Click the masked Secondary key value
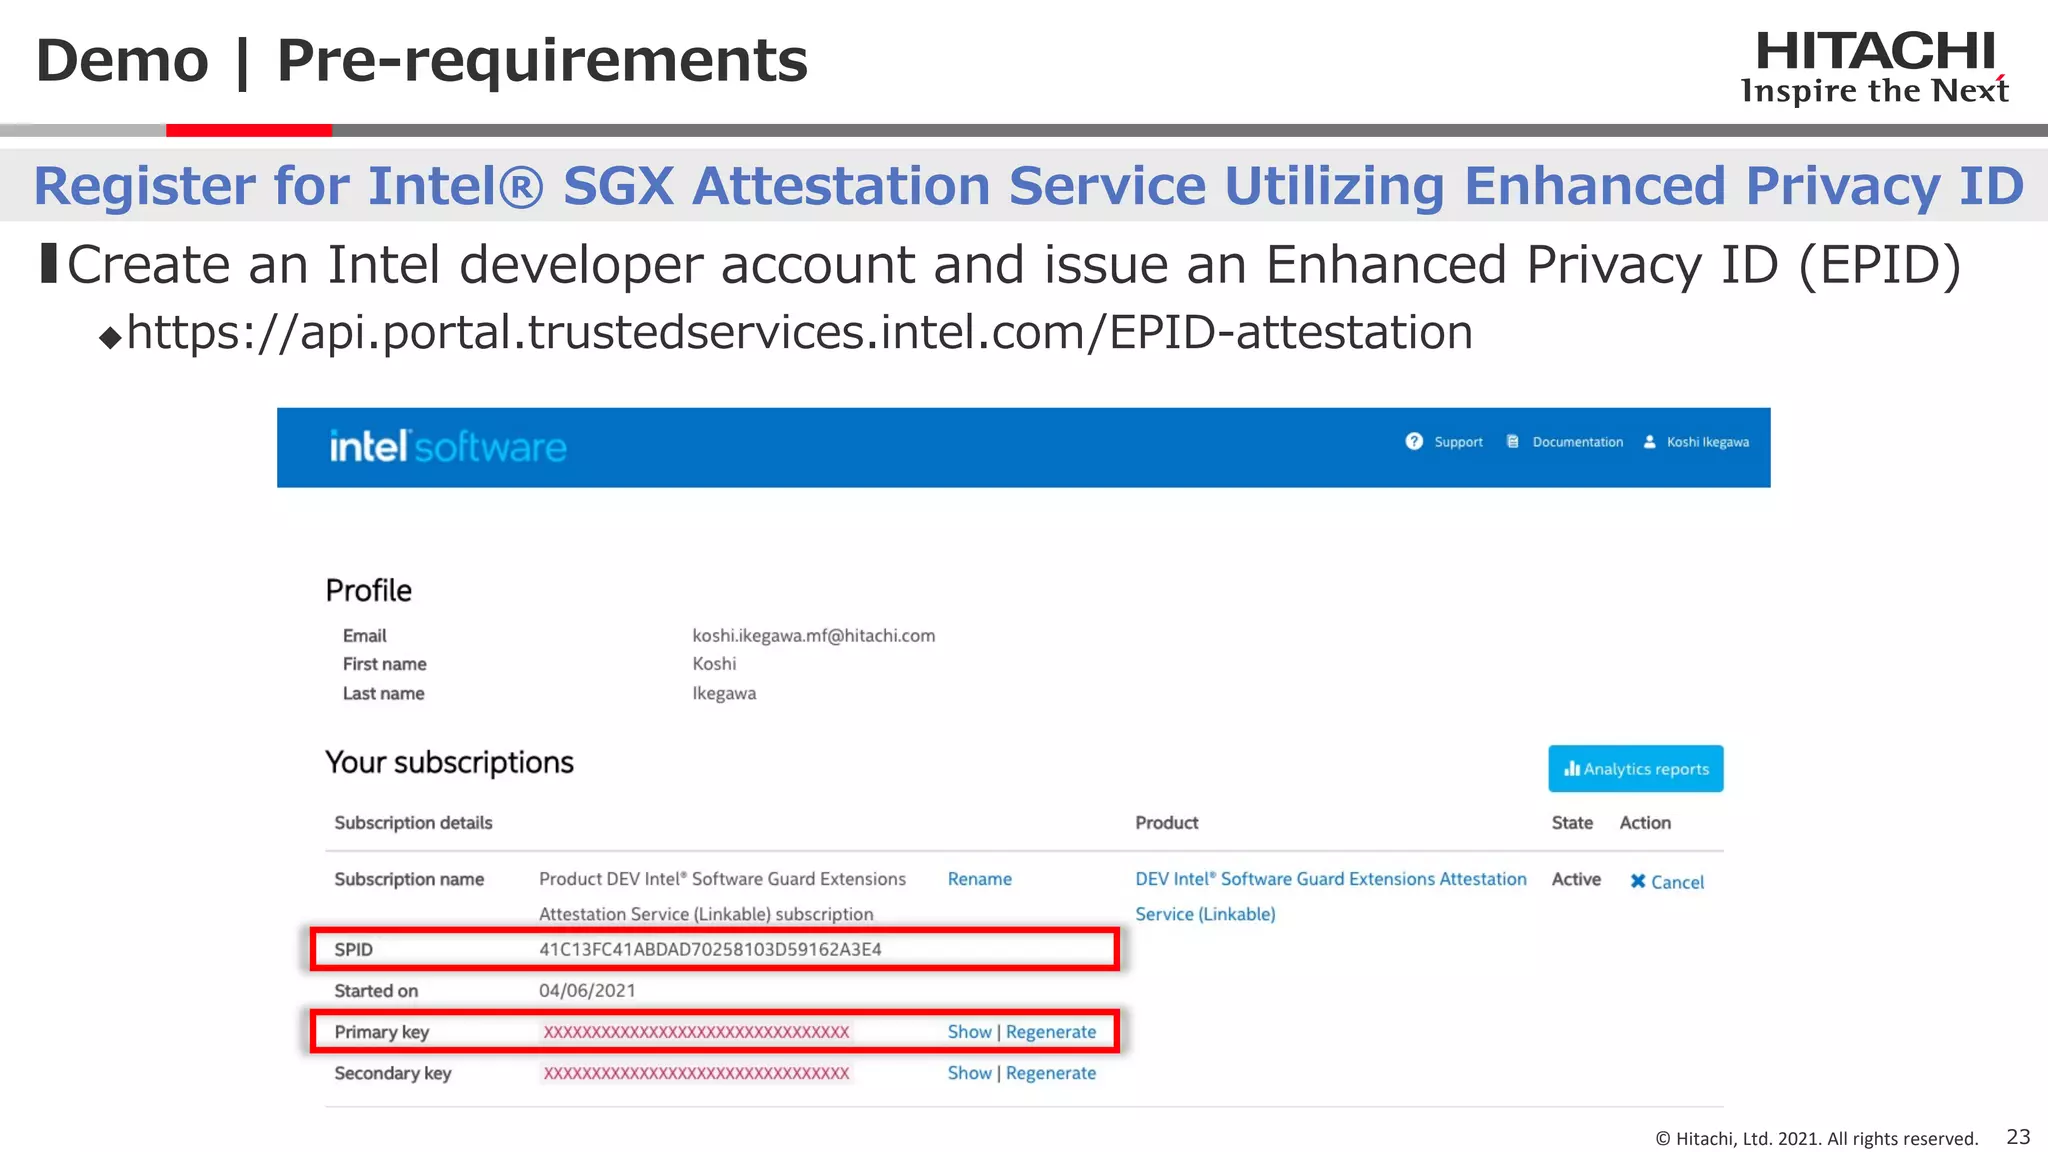Screen dimensions: 2048x1152 point(696,1073)
